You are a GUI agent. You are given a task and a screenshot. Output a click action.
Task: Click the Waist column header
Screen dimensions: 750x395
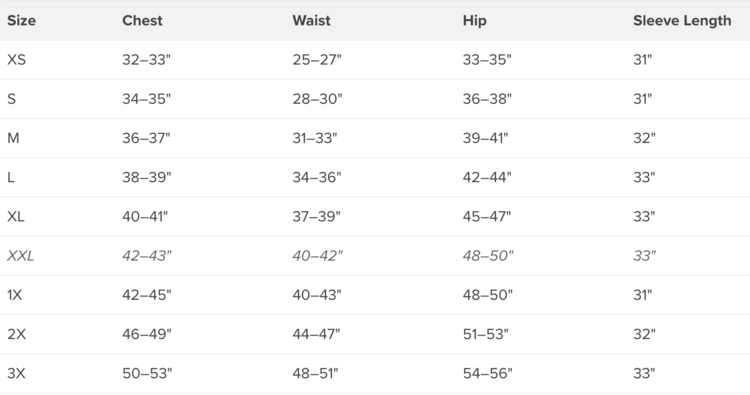(311, 21)
